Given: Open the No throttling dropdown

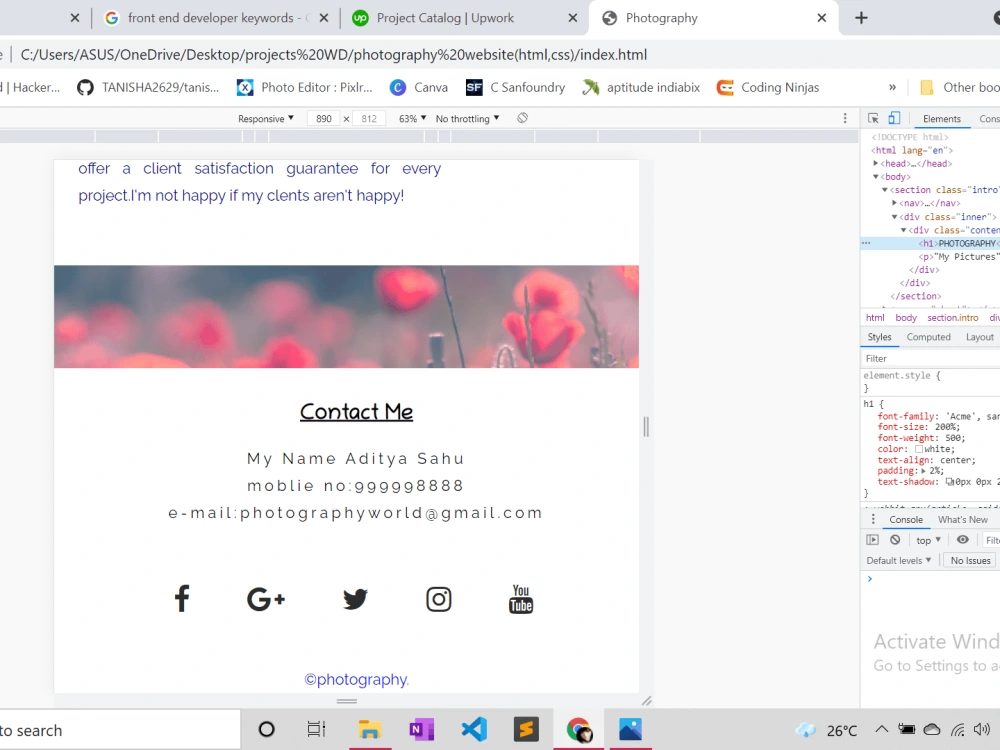Looking at the screenshot, I should [467, 119].
